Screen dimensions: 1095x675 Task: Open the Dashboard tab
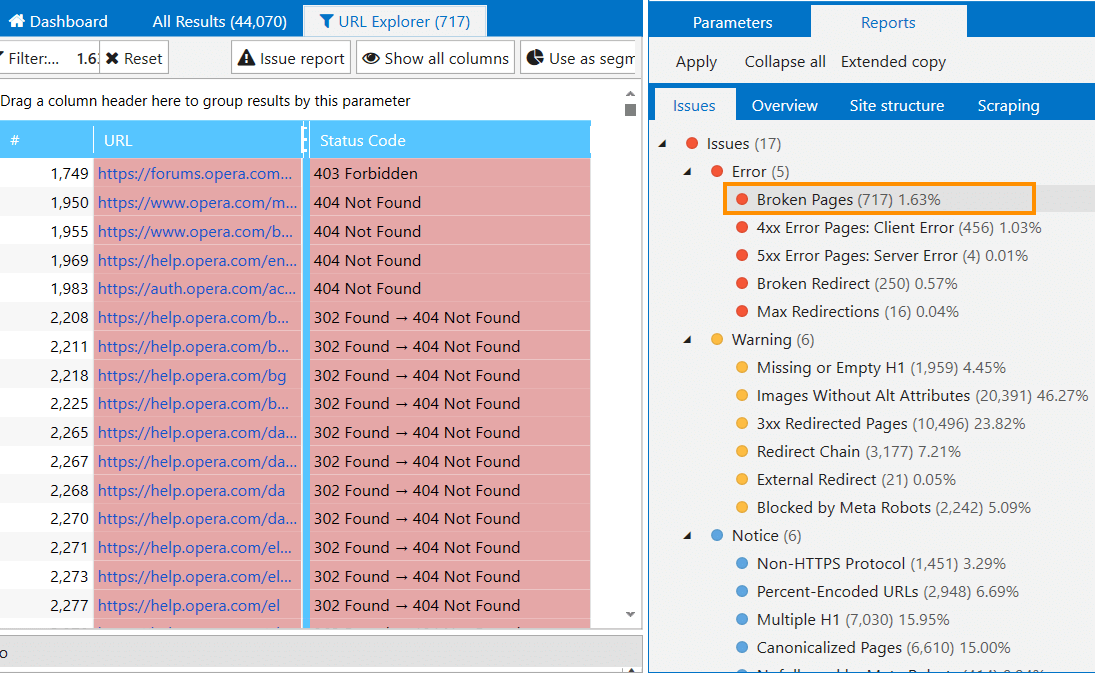point(58,21)
